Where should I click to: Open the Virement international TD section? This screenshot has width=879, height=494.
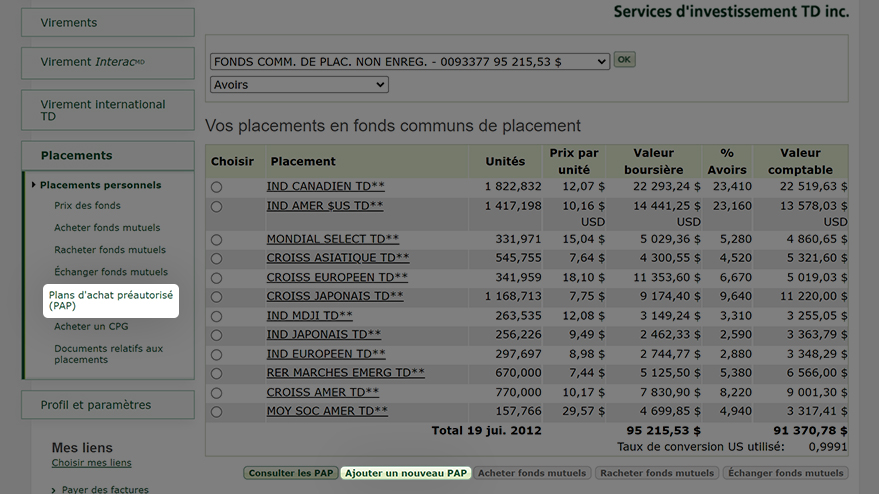(x=108, y=110)
